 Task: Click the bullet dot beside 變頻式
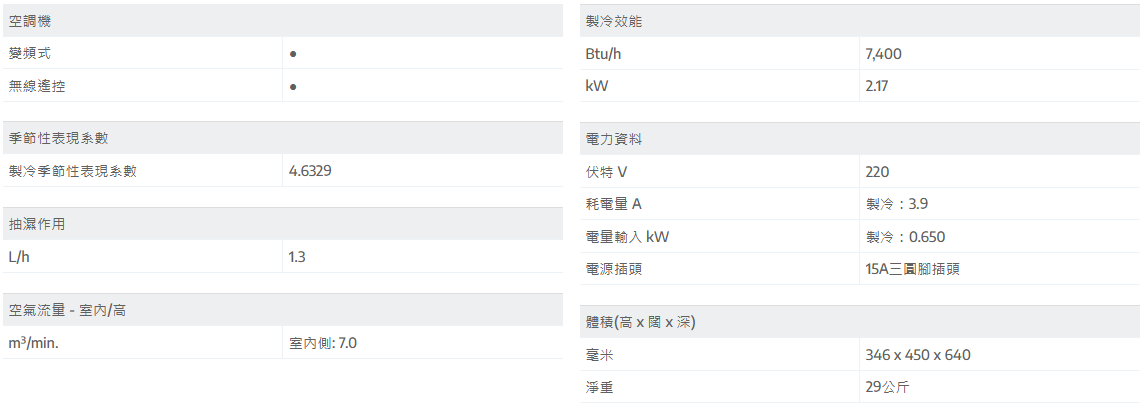(x=293, y=54)
